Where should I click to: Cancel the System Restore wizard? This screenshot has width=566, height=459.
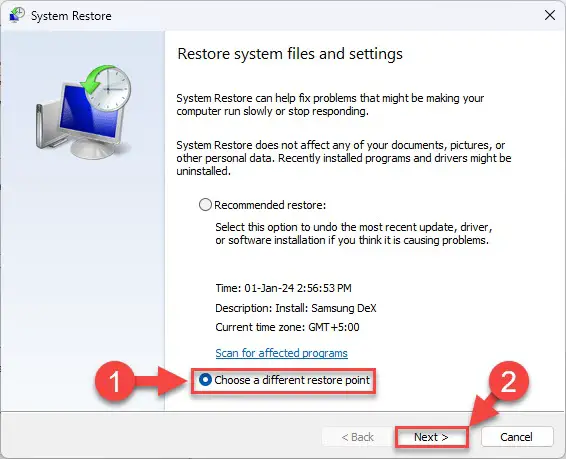pos(517,437)
